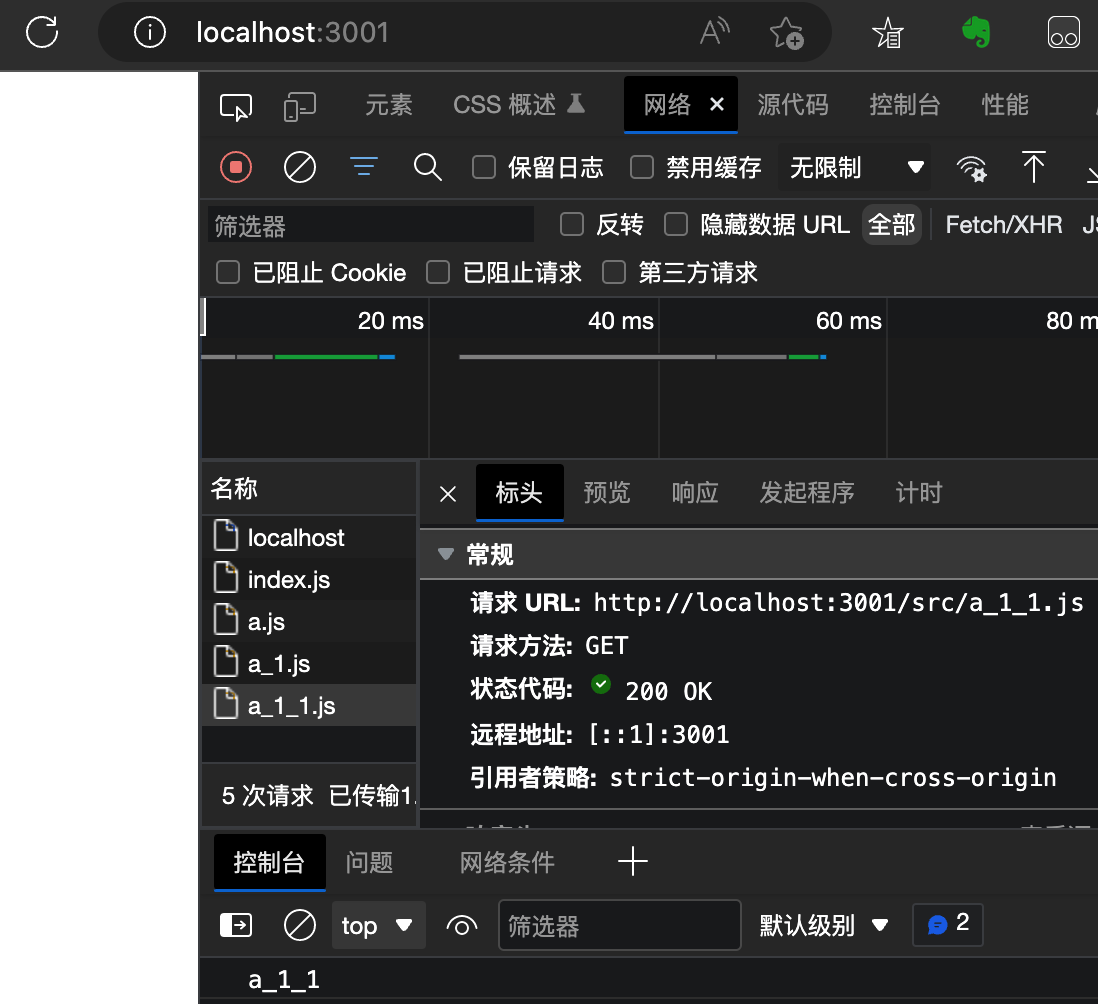Activate the inspect element selector tool
Viewport: 1098px width, 1004px height.
tap(236, 107)
